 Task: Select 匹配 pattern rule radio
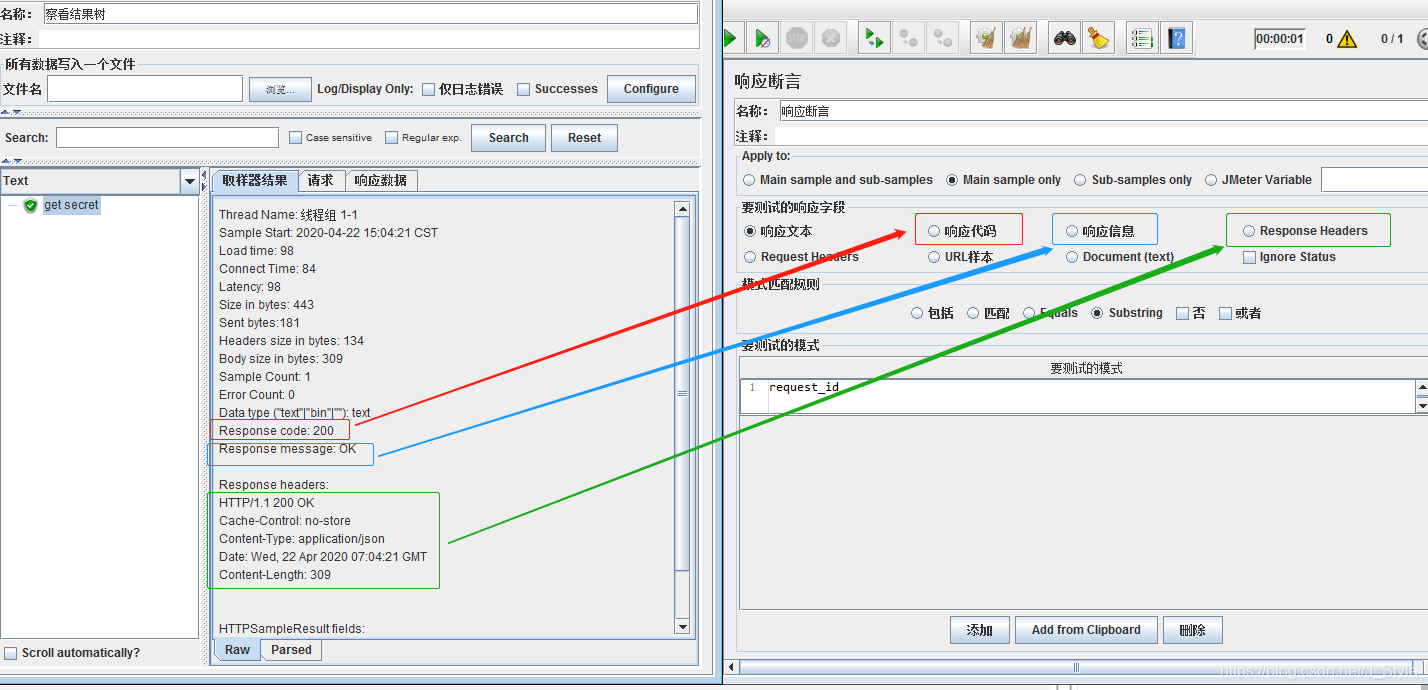pyautogui.click(x=973, y=313)
